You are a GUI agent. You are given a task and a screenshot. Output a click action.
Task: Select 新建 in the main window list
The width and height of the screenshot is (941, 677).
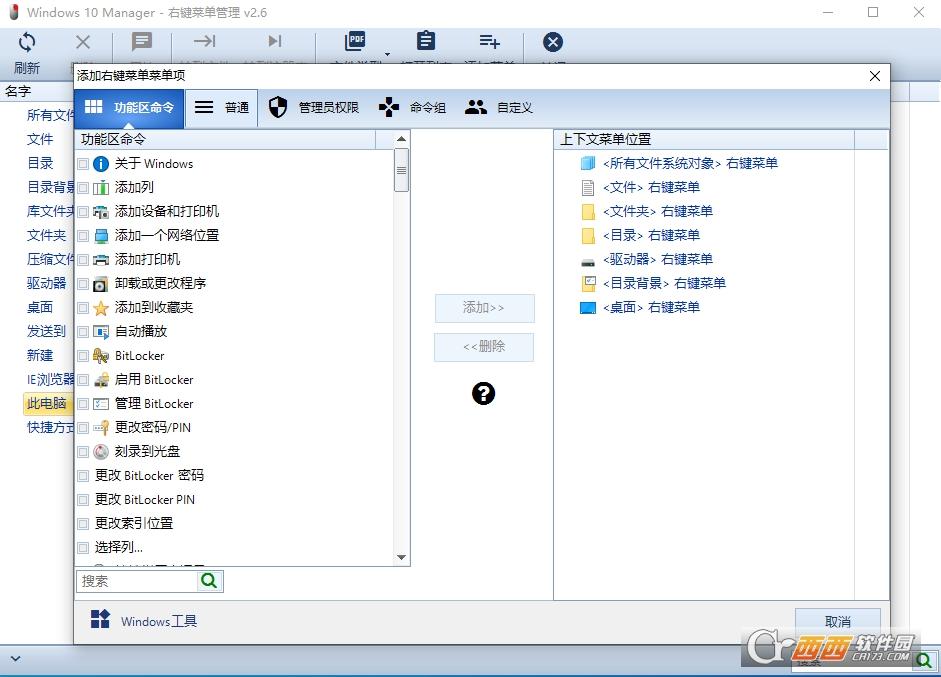[x=40, y=355]
